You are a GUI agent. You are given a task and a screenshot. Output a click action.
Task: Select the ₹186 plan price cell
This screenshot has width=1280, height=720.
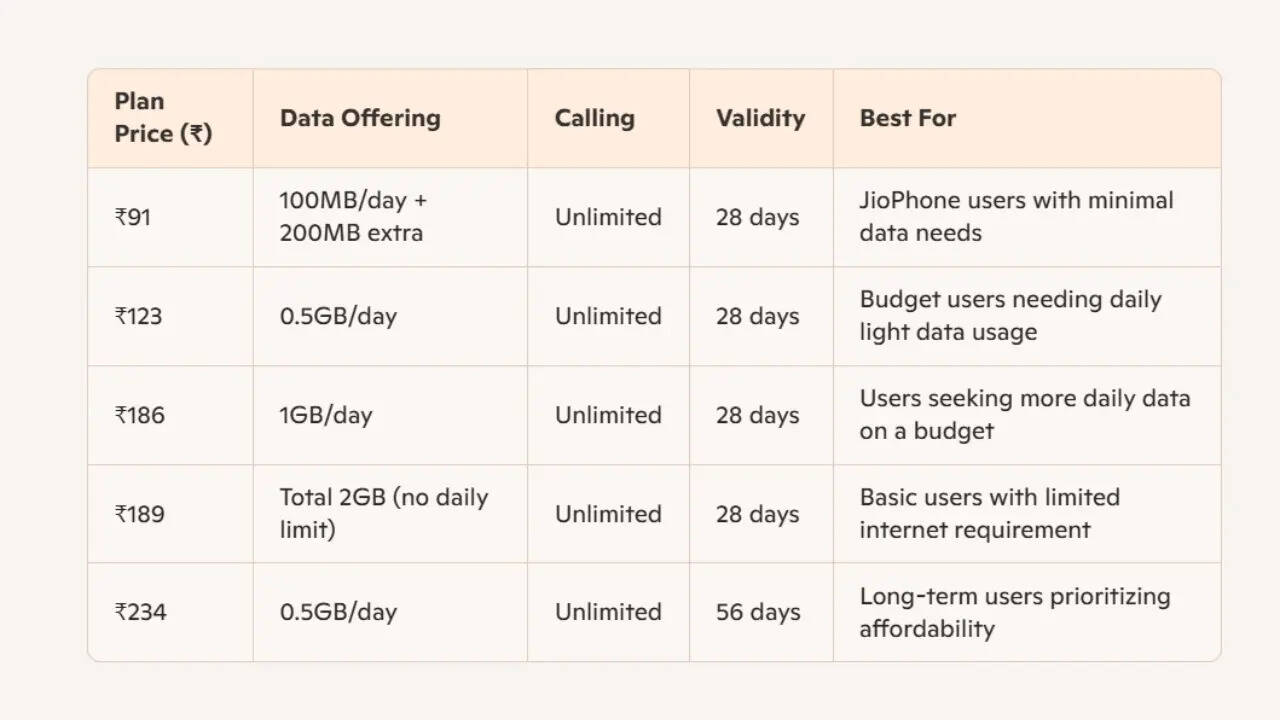click(x=140, y=415)
